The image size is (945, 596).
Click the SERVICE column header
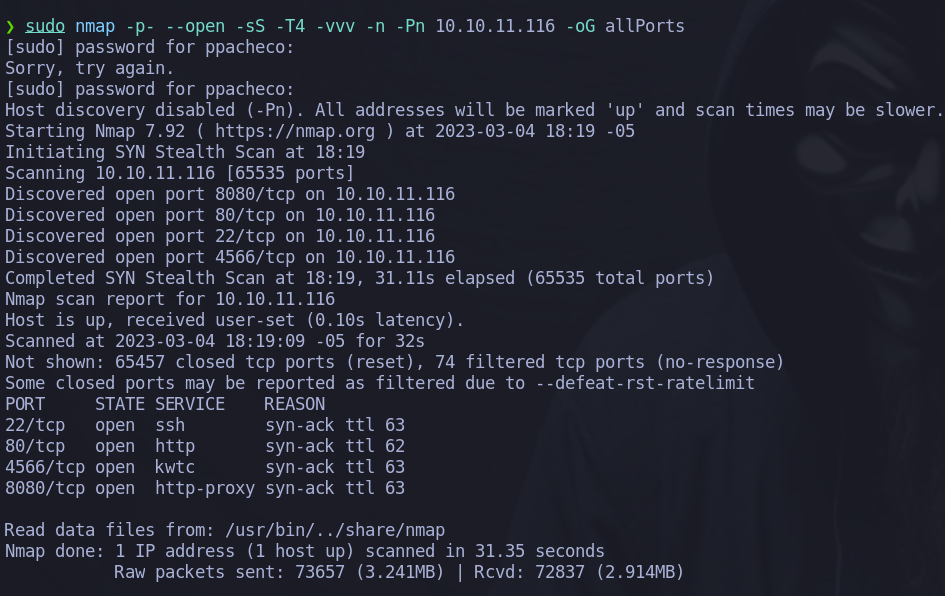point(190,404)
